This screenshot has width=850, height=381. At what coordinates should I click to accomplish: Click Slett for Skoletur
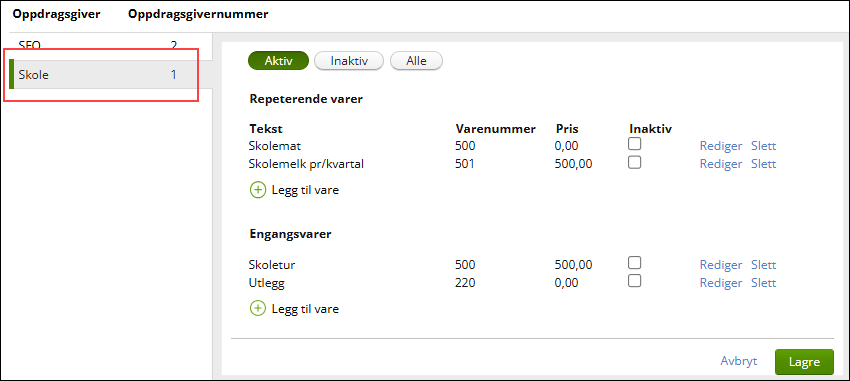point(763,264)
